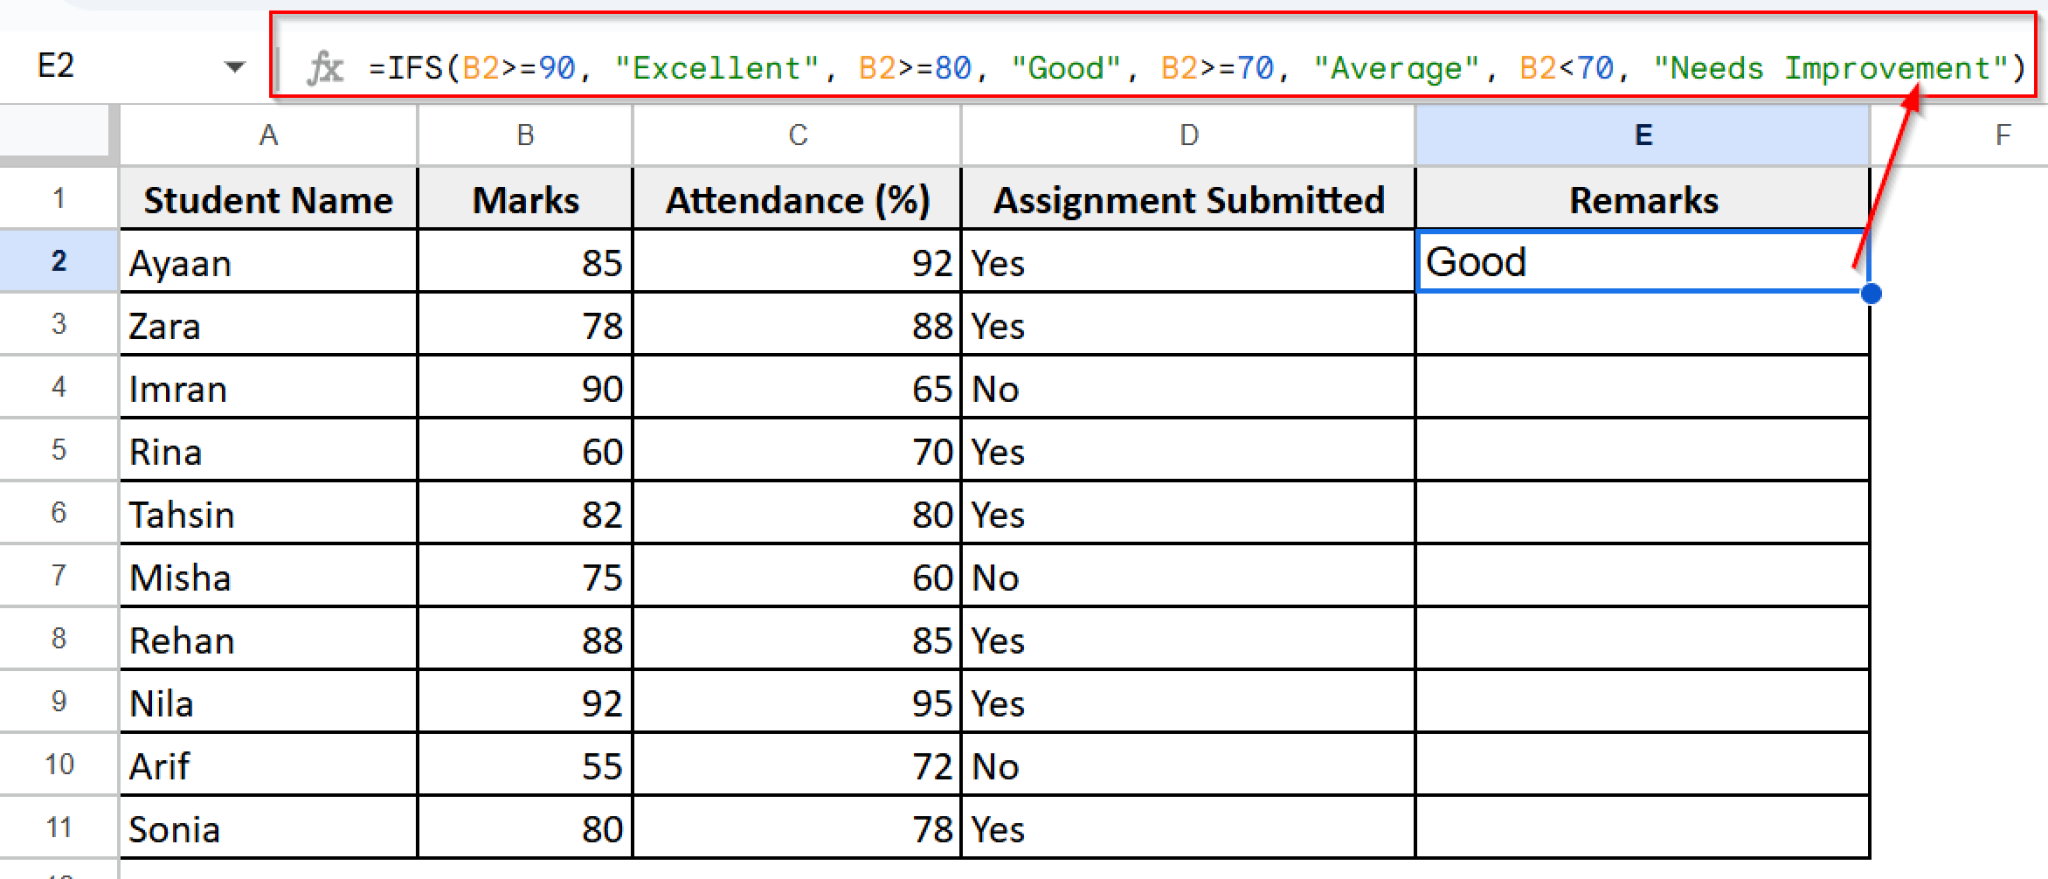Select the empty Remarks cell for Zara

(1641, 325)
